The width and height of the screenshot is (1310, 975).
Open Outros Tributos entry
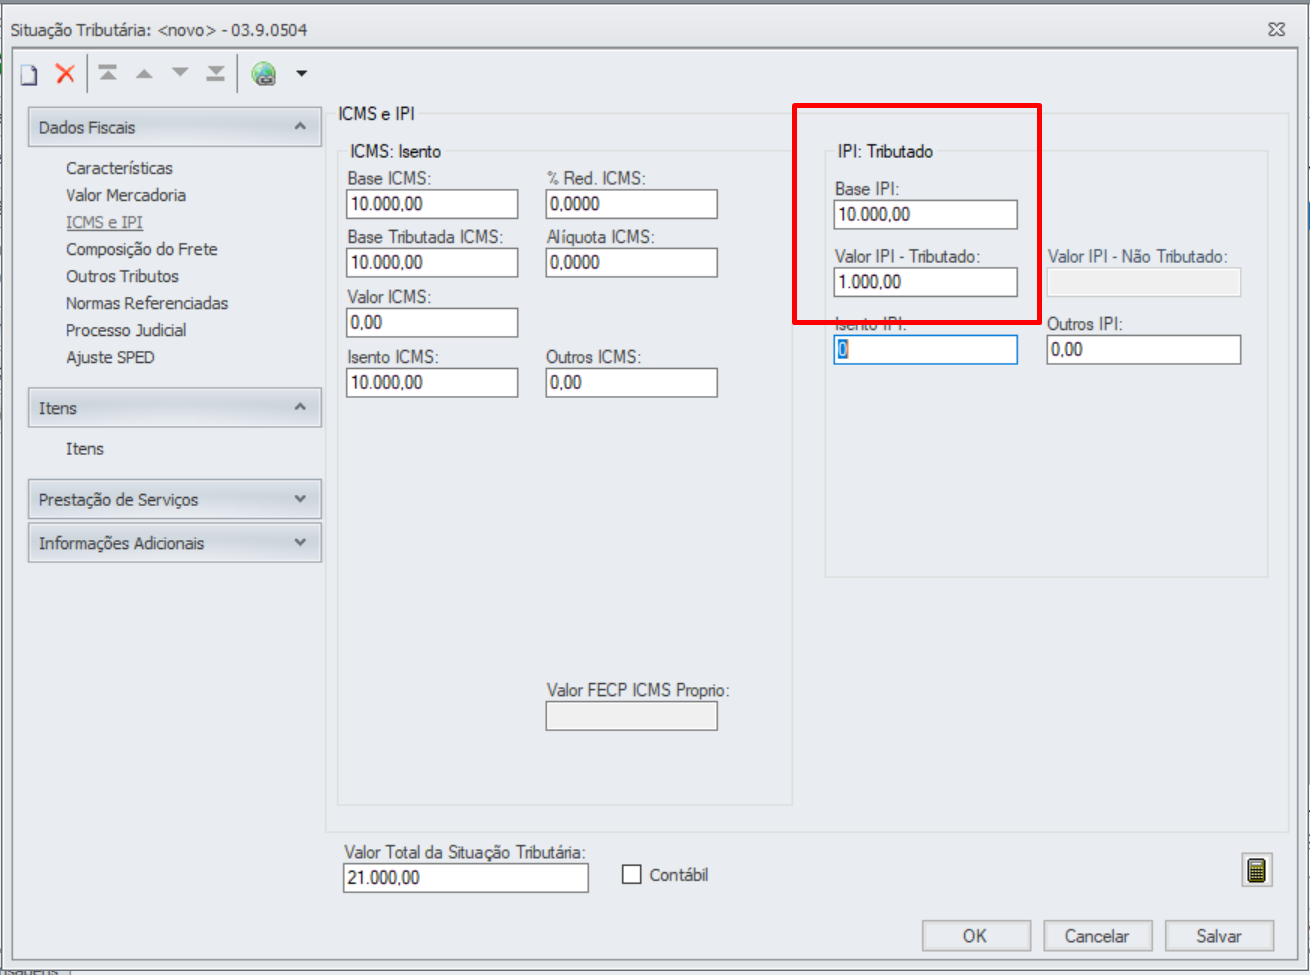pyautogui.click(x=122, y=276)
